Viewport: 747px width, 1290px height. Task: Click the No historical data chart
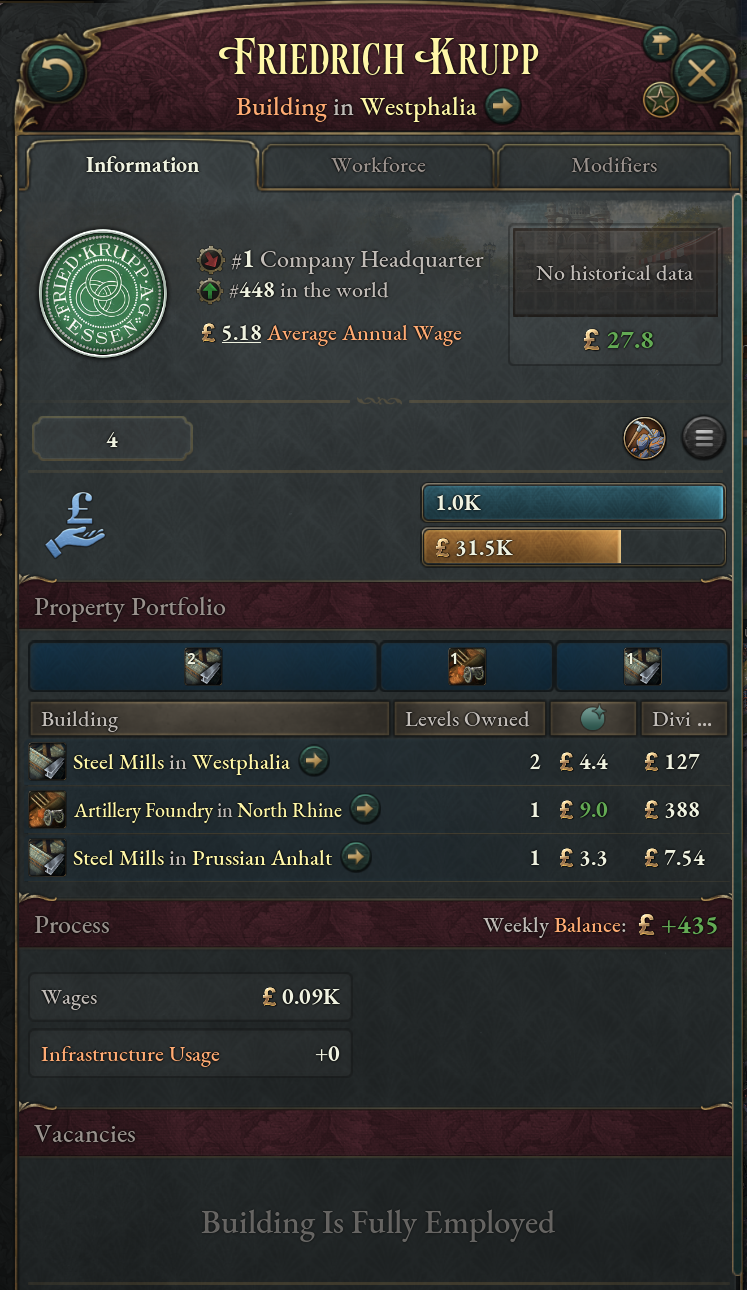click(614, 273)
